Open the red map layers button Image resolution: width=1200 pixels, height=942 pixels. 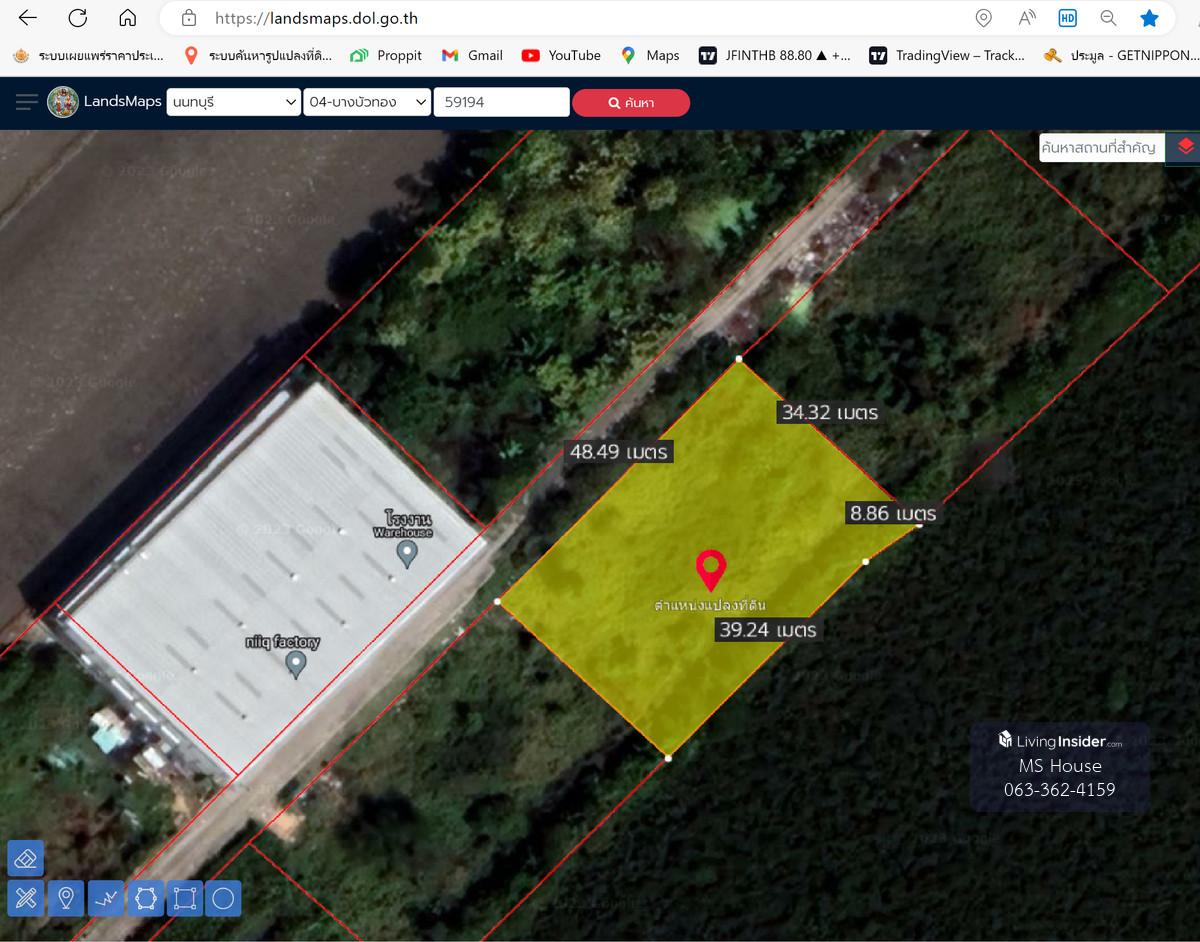[x=1185, y=147]
